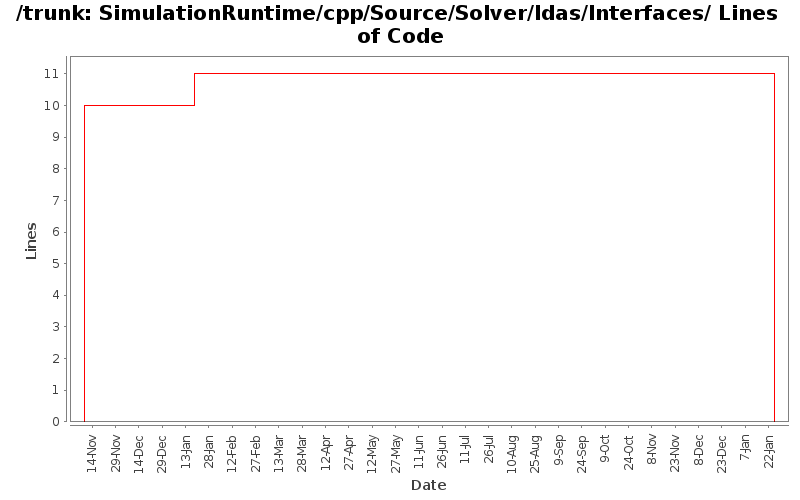Click the 25-Aug date label
Image resolution: width=800 pixels, height=500 pixels.
pos(535,454)
